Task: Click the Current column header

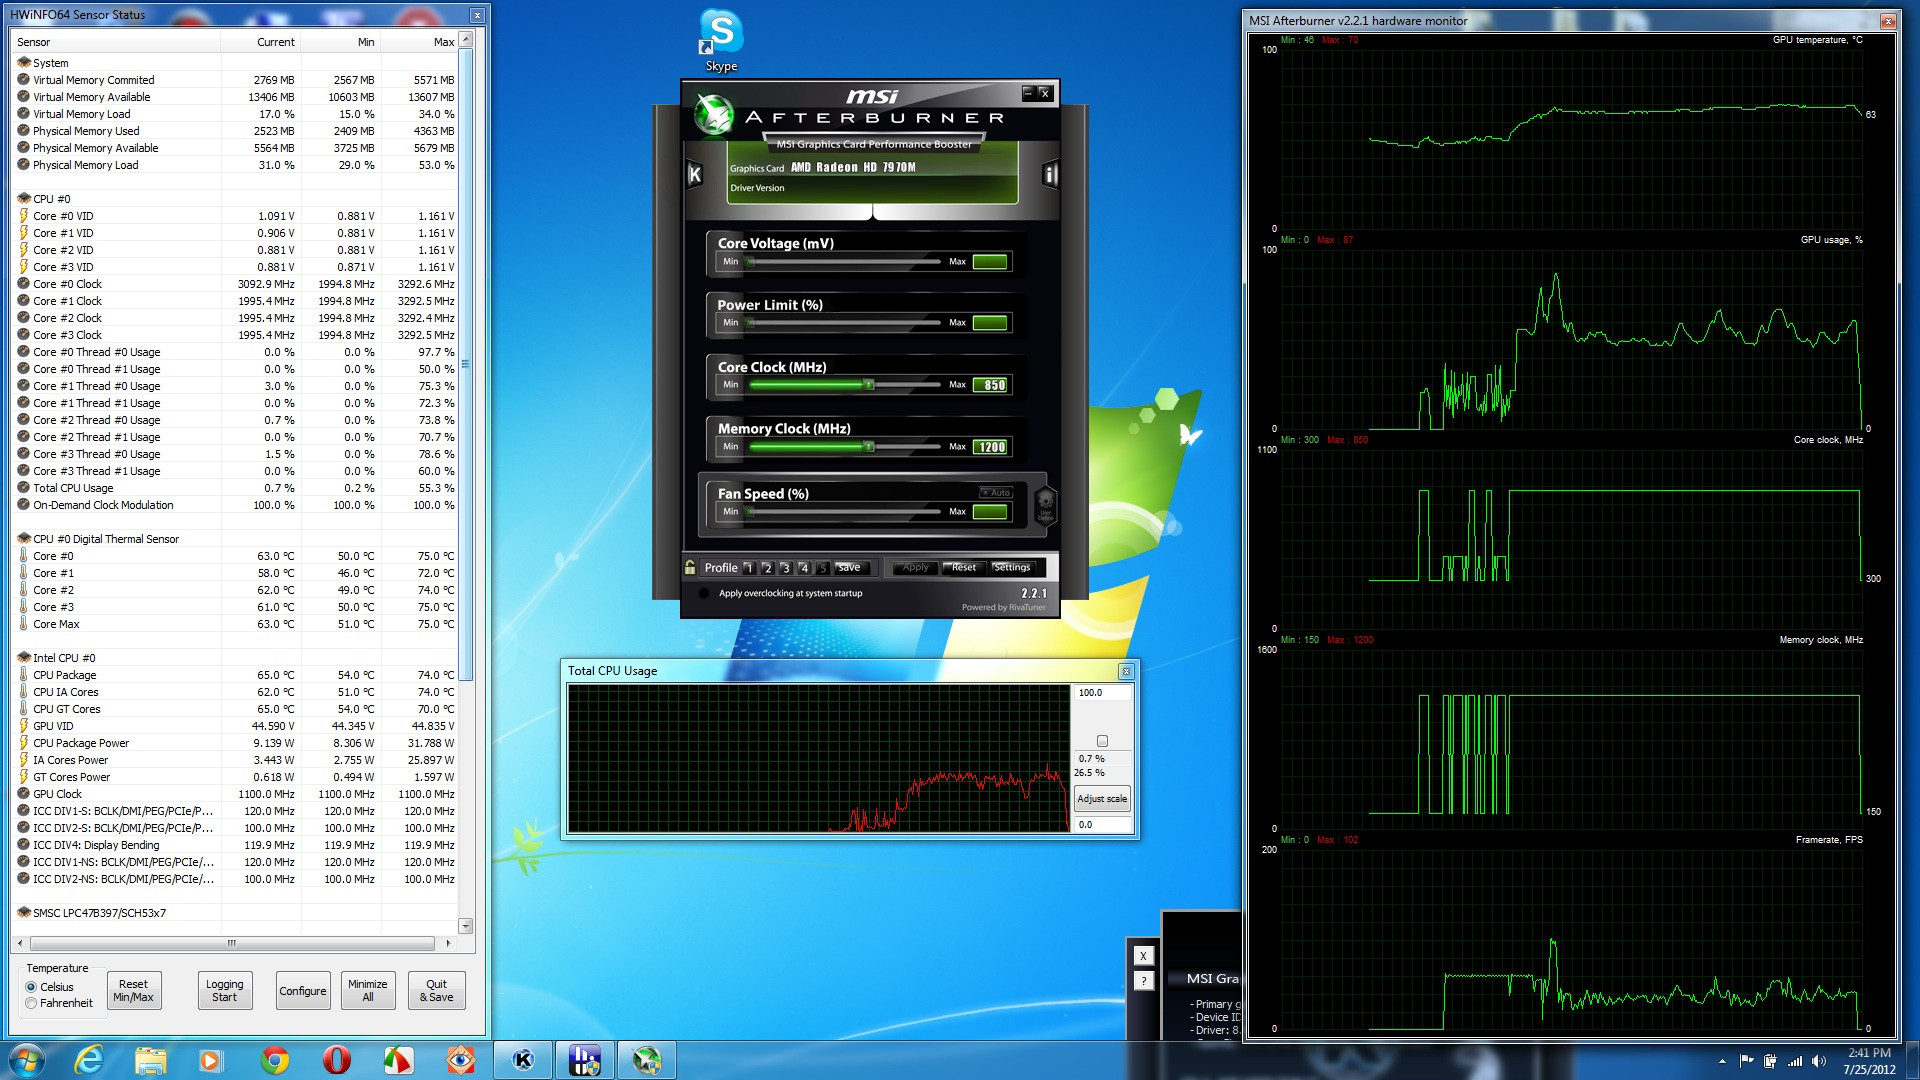Action: pos(261,42)
